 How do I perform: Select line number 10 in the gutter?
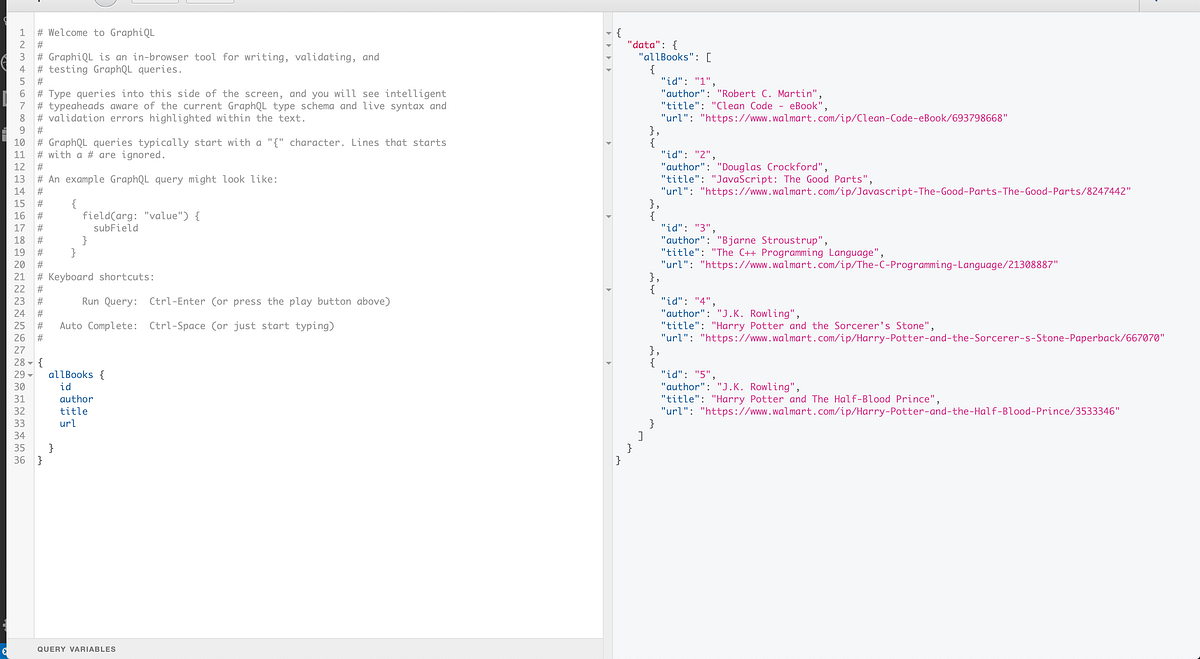(x=20, y=142)
